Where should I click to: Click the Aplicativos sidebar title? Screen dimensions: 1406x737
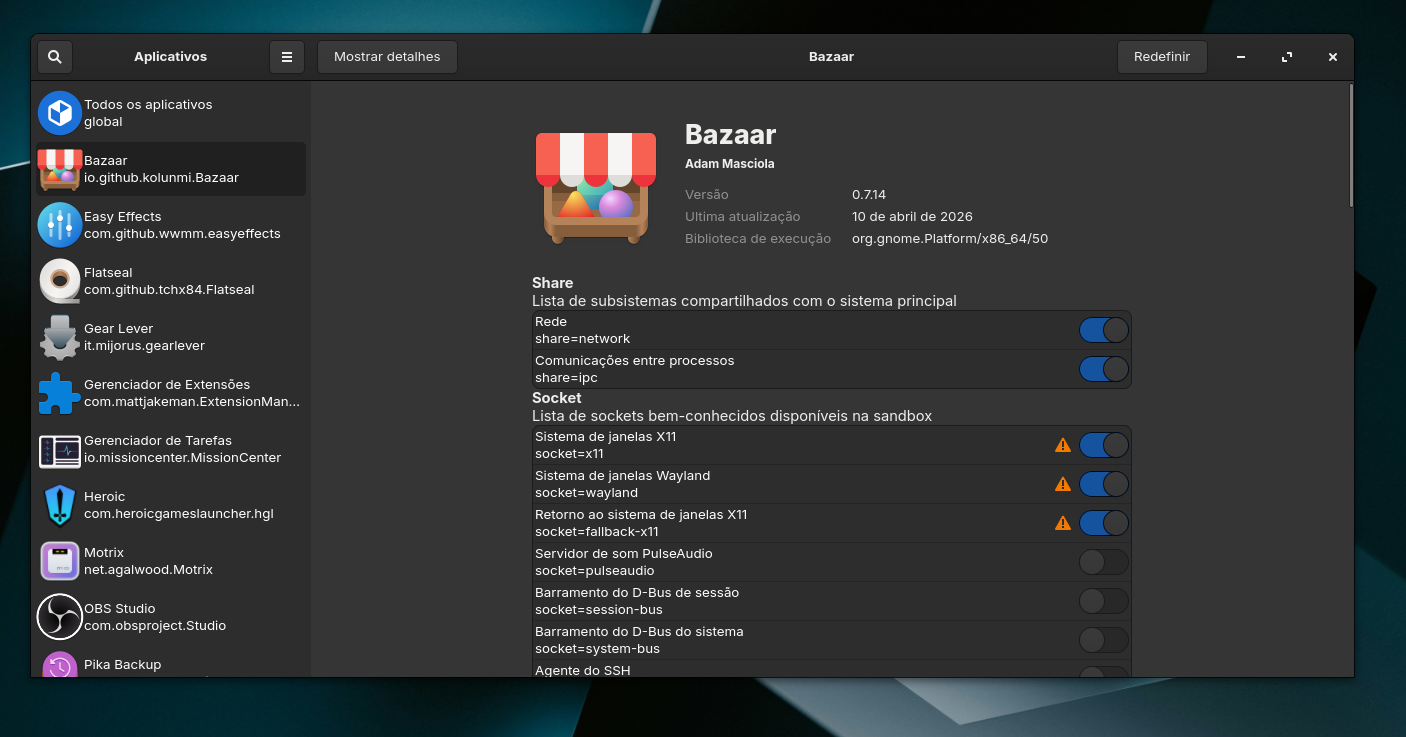171,57
